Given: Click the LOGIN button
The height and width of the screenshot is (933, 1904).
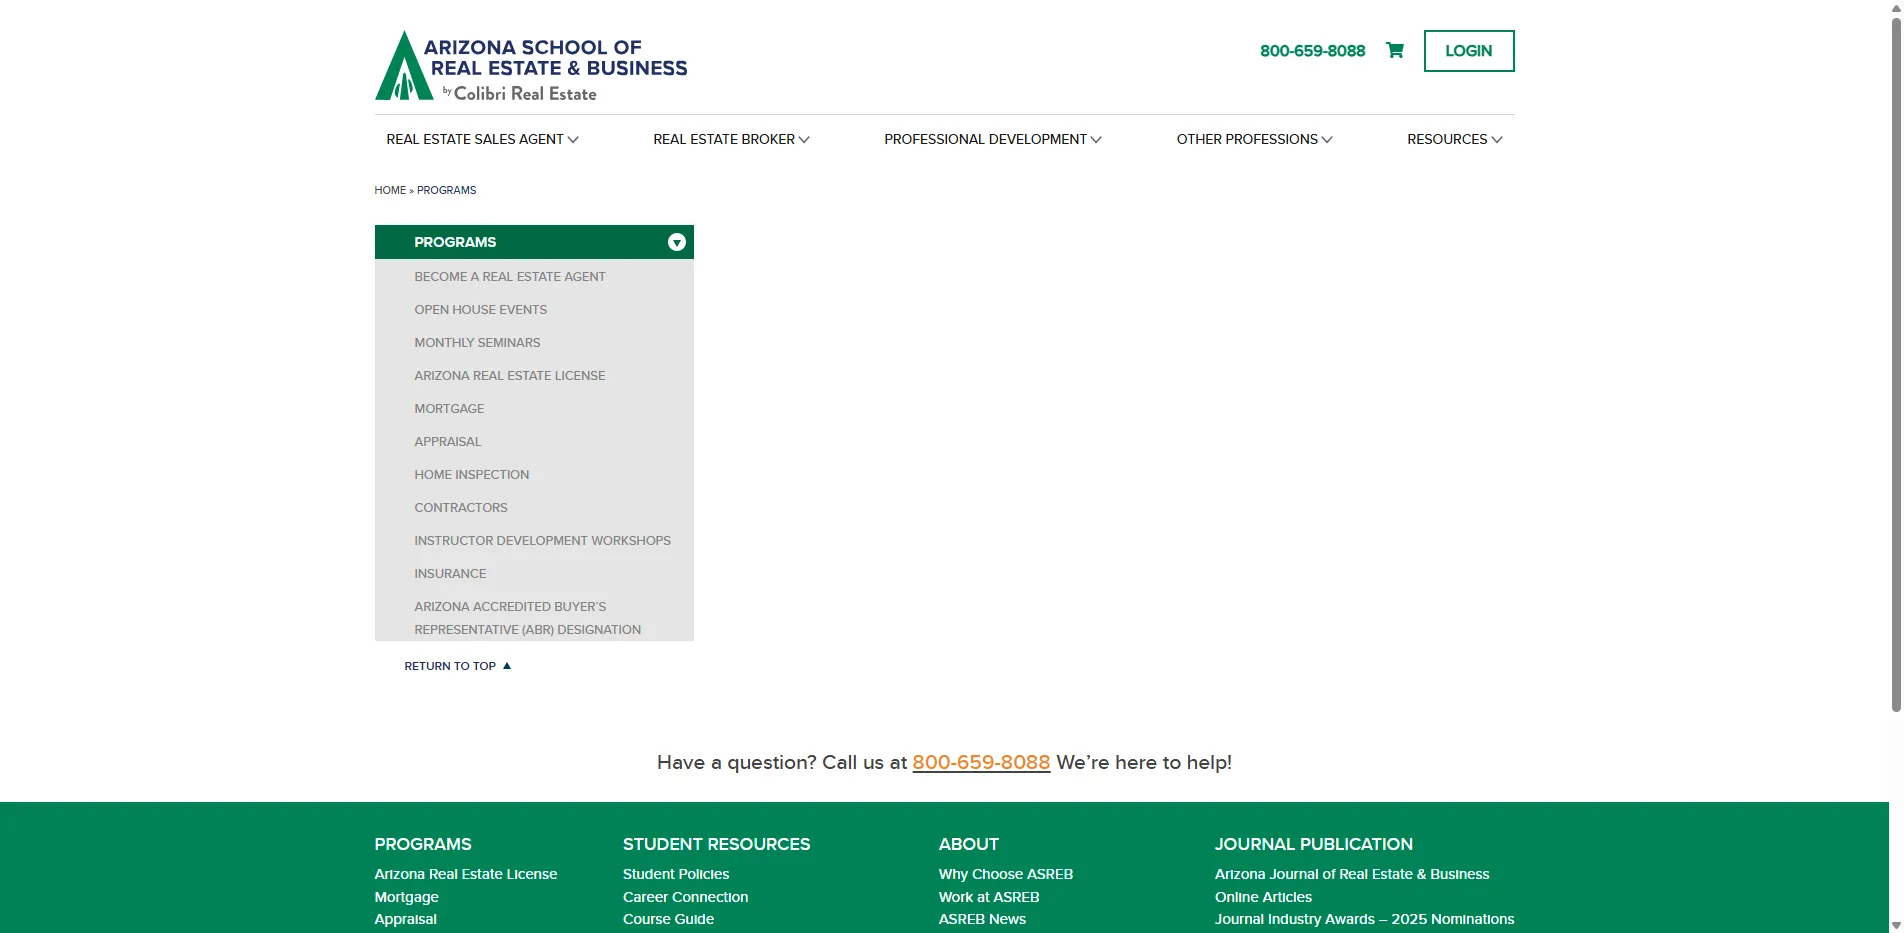Looking at the screenshot, I should (x=1468, y=50).
